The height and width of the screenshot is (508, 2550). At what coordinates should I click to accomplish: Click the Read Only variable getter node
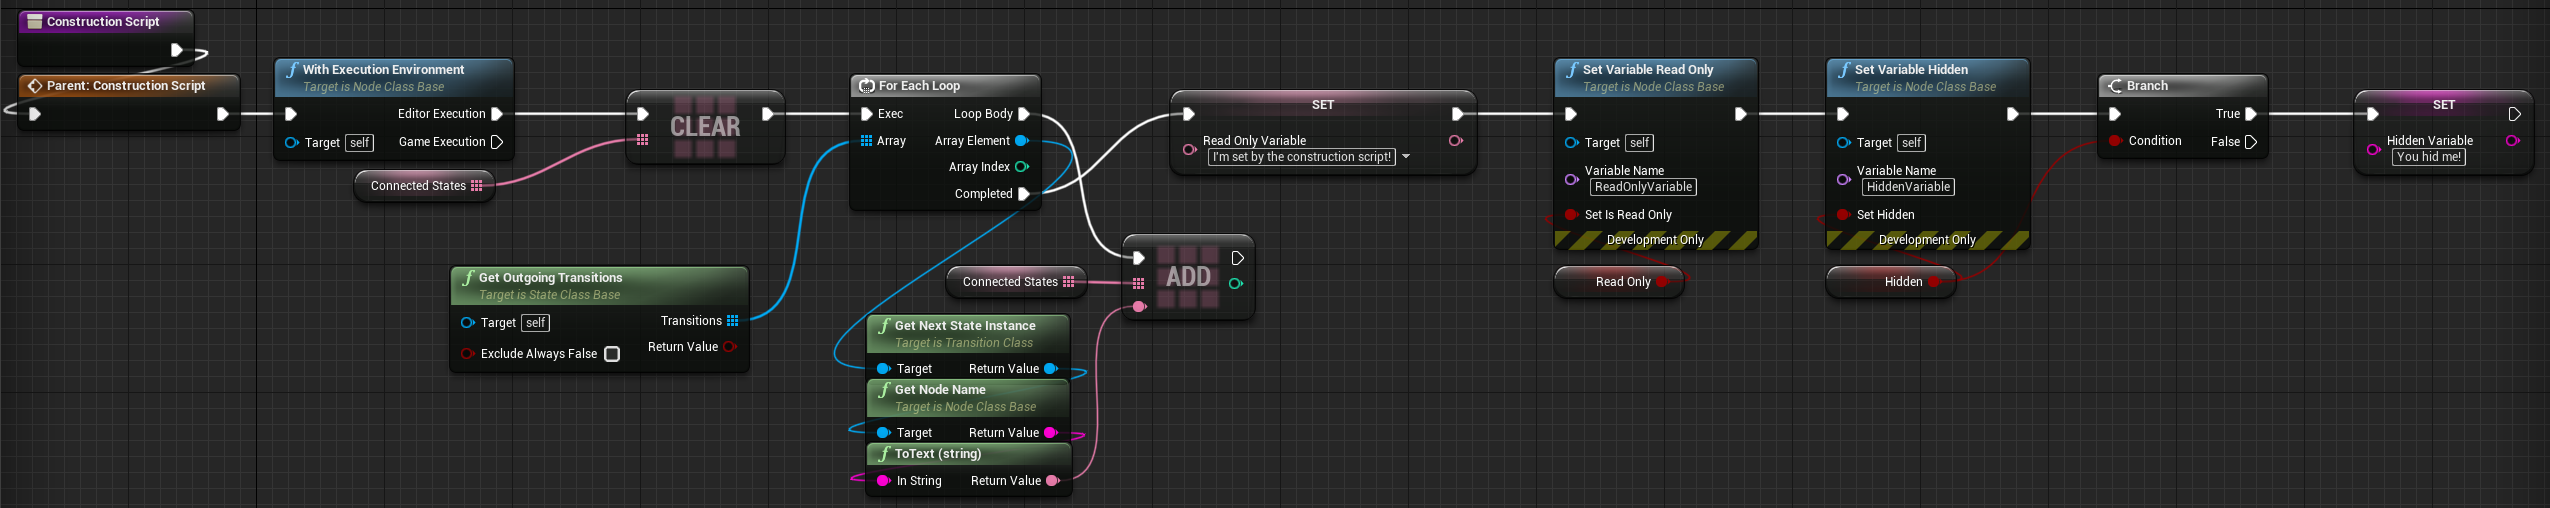(1620, 282)
